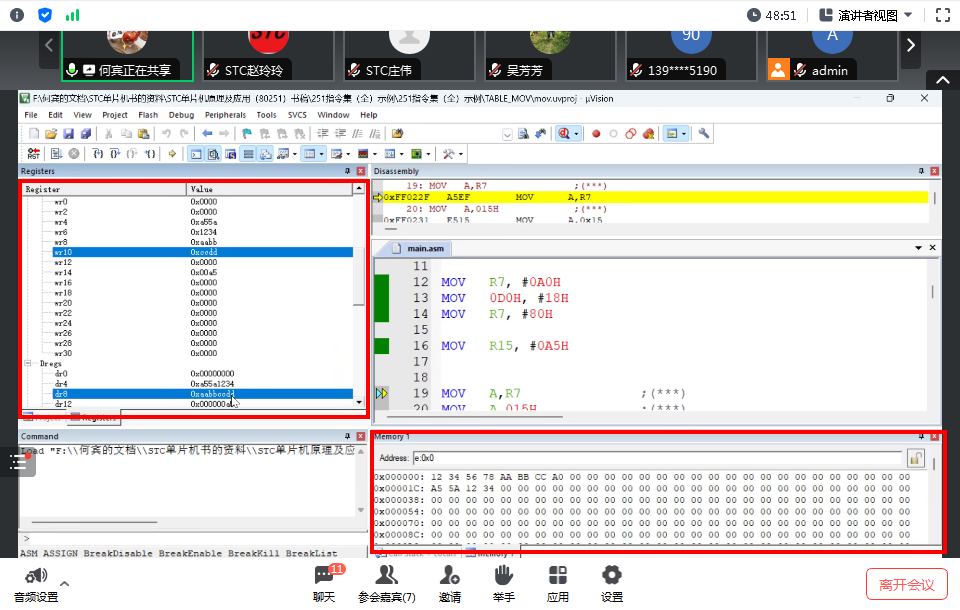Click the 邀请 invite button

tap(449, 584)
